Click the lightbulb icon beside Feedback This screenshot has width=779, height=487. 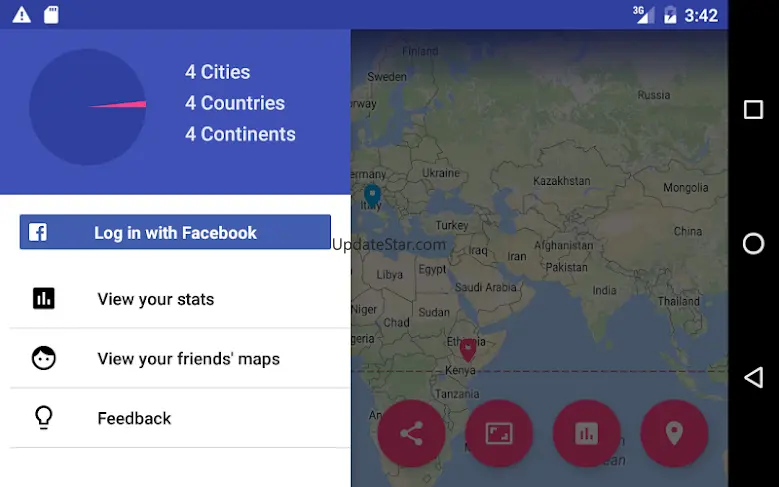coord(44,417)
